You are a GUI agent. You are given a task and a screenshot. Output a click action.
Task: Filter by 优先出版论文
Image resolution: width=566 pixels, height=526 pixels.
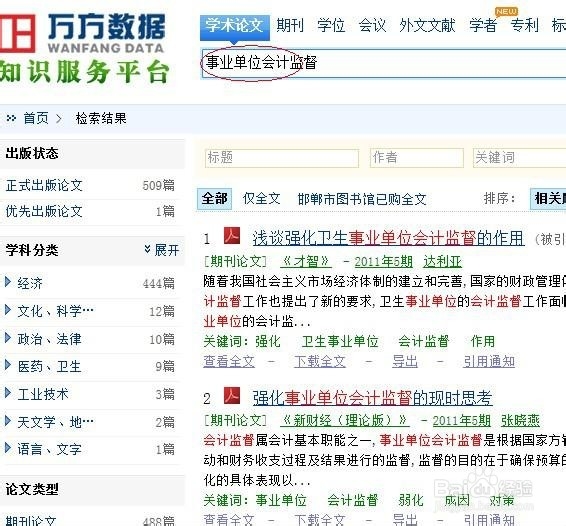[x=44, y=212]
